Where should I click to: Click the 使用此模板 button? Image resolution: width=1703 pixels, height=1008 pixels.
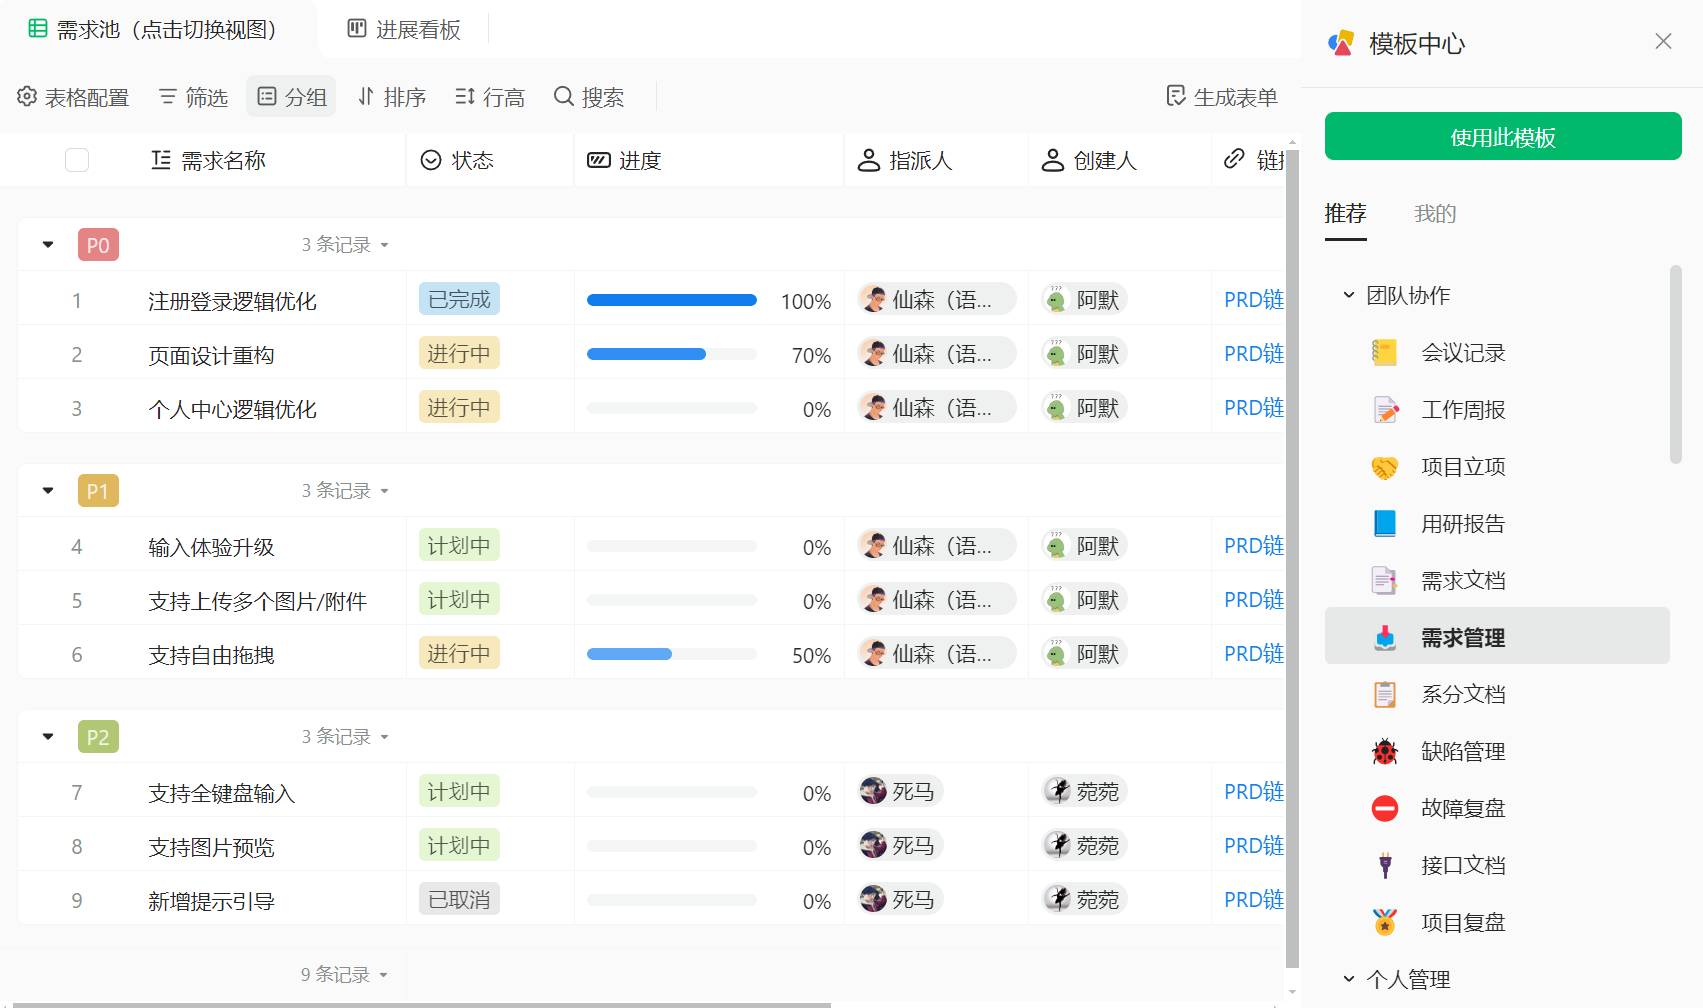click(1503, 136)
